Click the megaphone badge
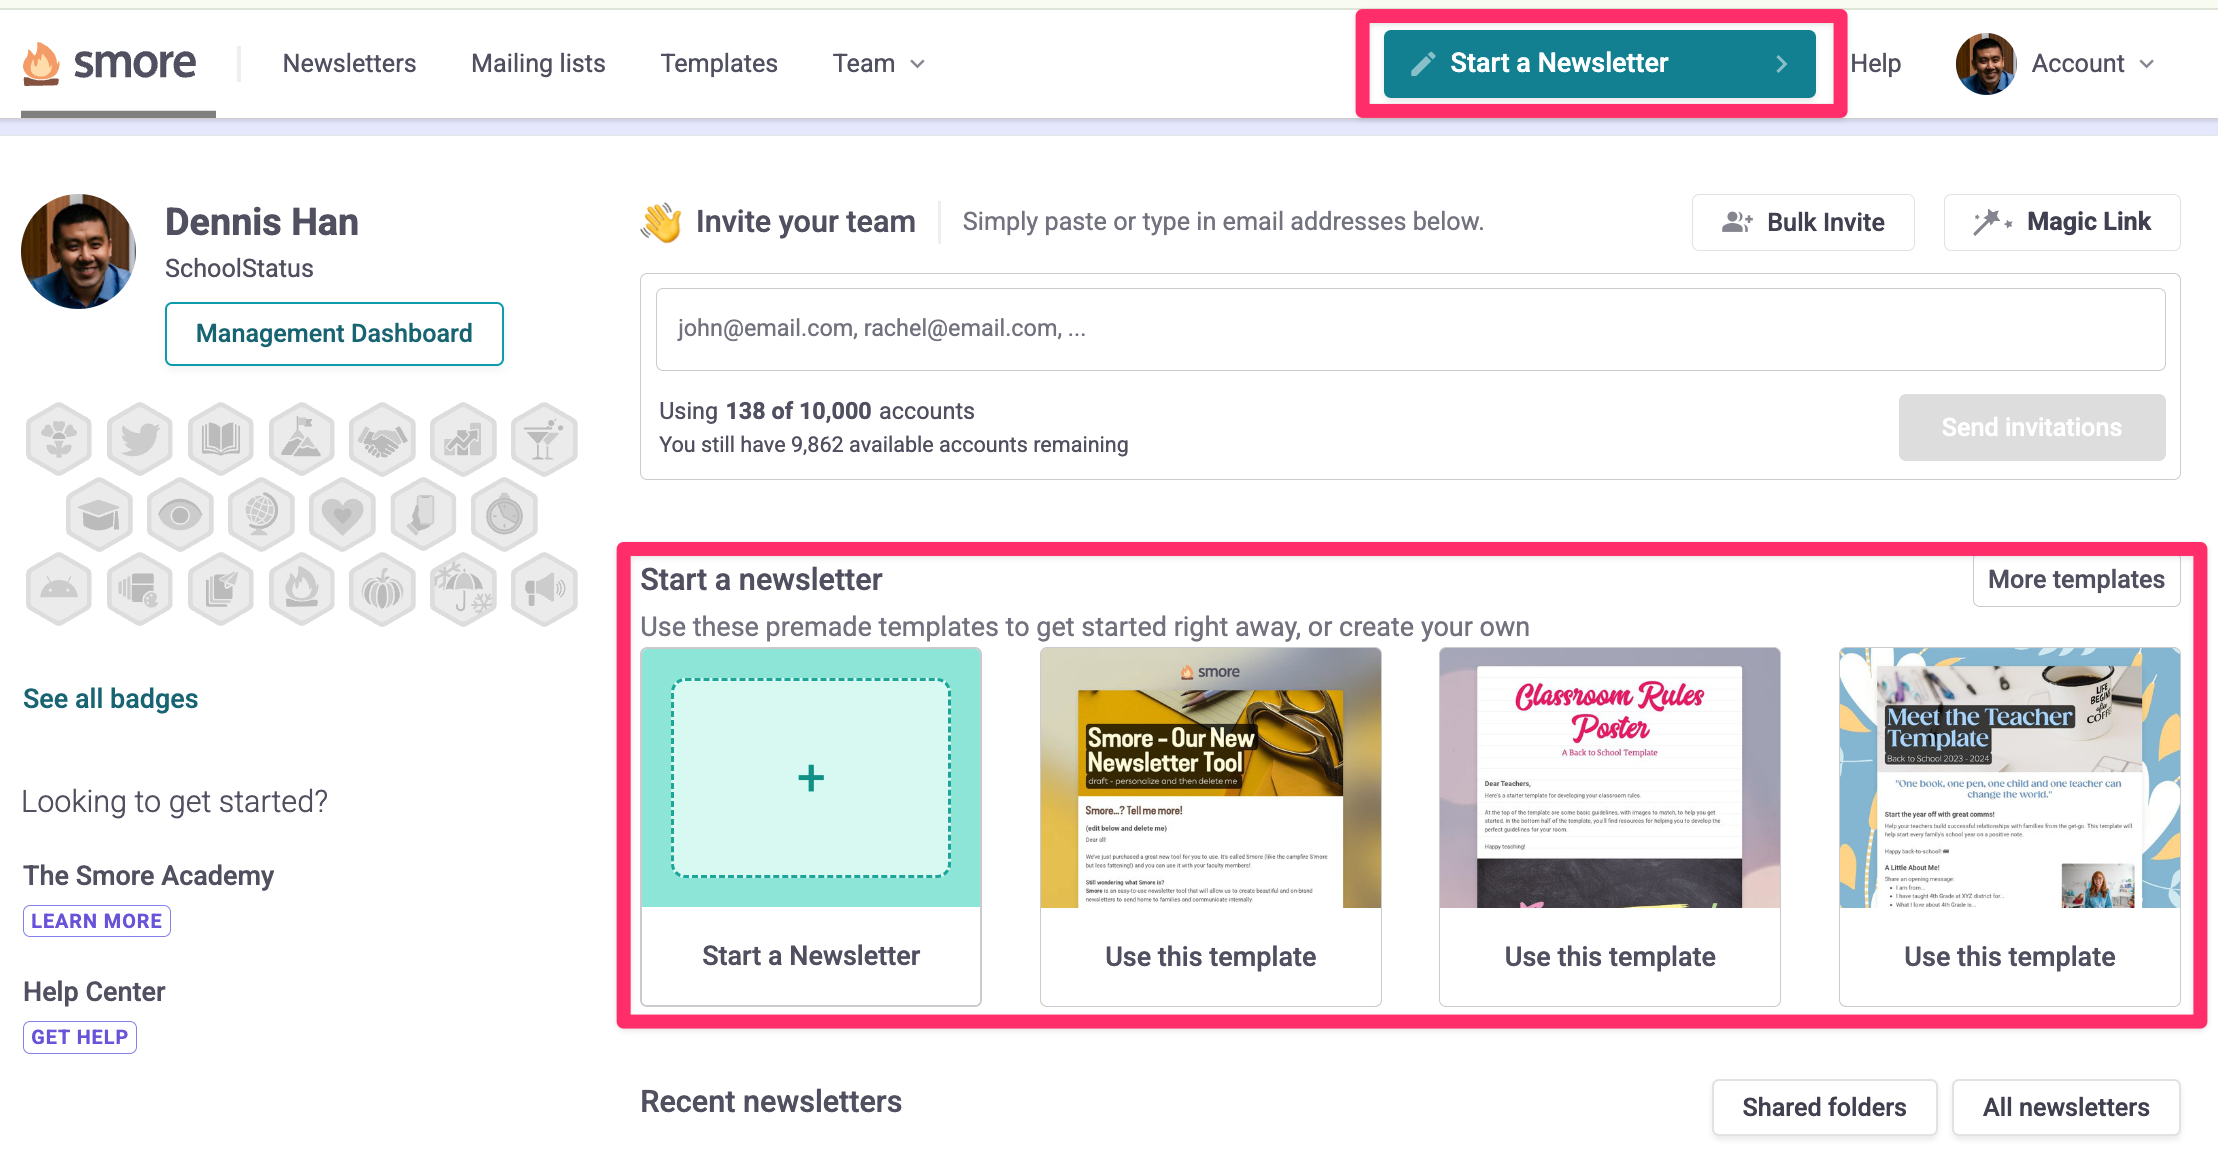2218x1162 pixels. pyautogui.click(x=544, y=591)
